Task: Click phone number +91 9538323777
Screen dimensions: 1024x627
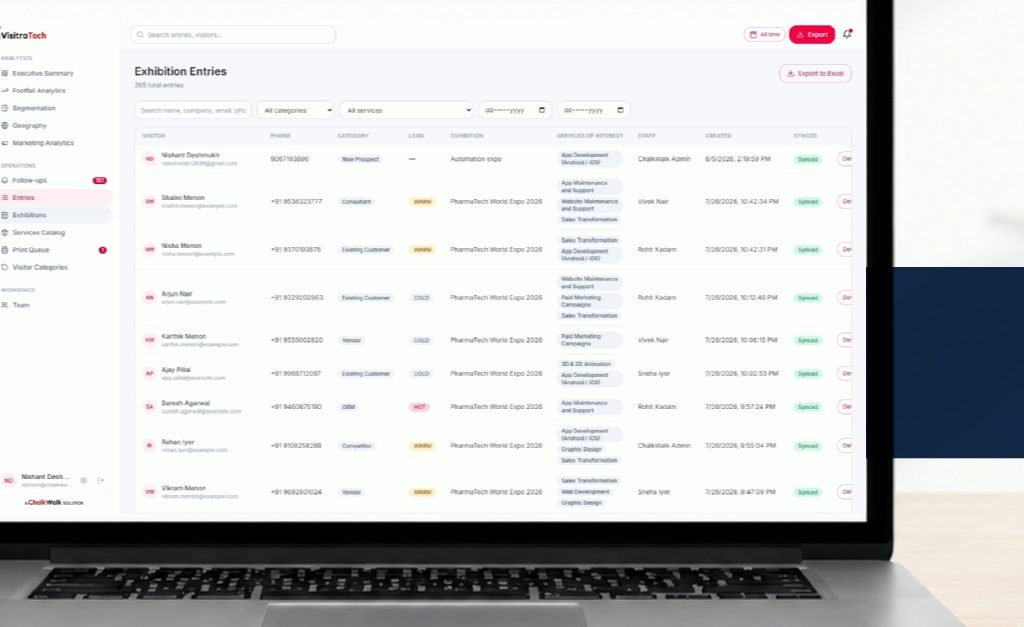Action: pos(296,201)
